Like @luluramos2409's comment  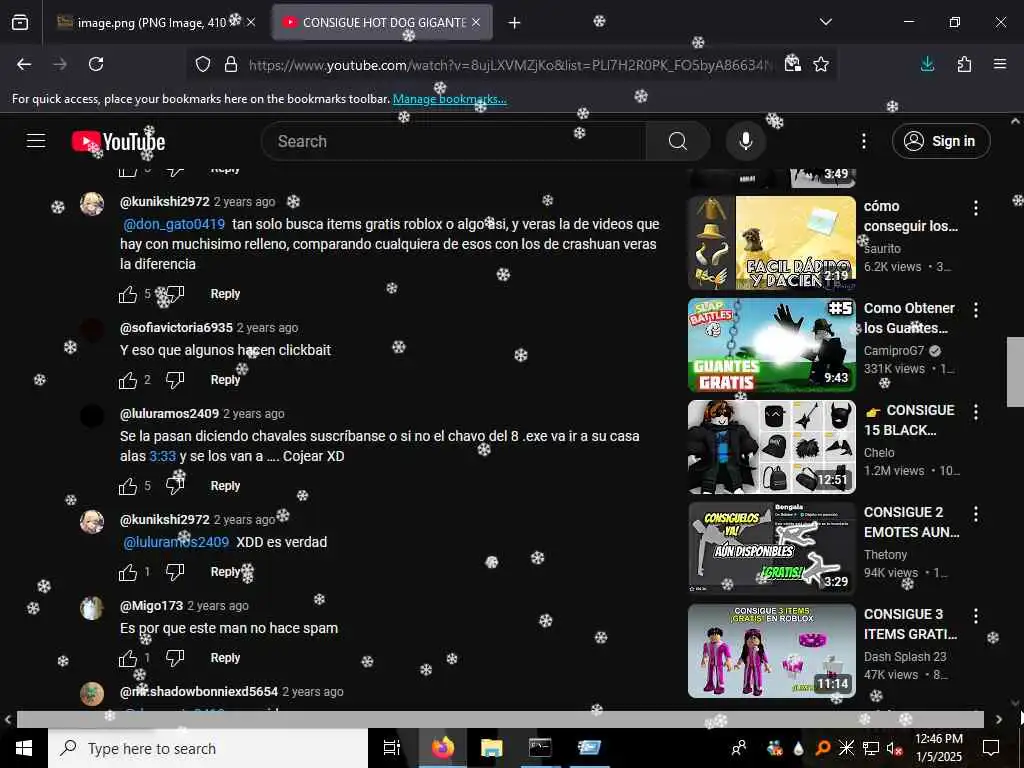[x=128, y=487]
